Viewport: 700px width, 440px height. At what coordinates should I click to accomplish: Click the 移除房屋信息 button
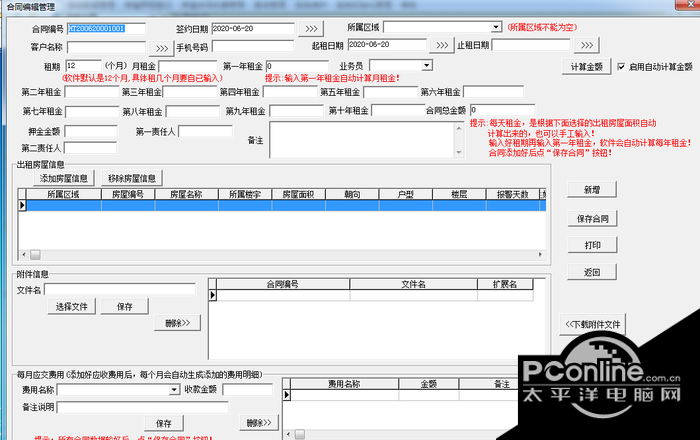pos(132,178)
